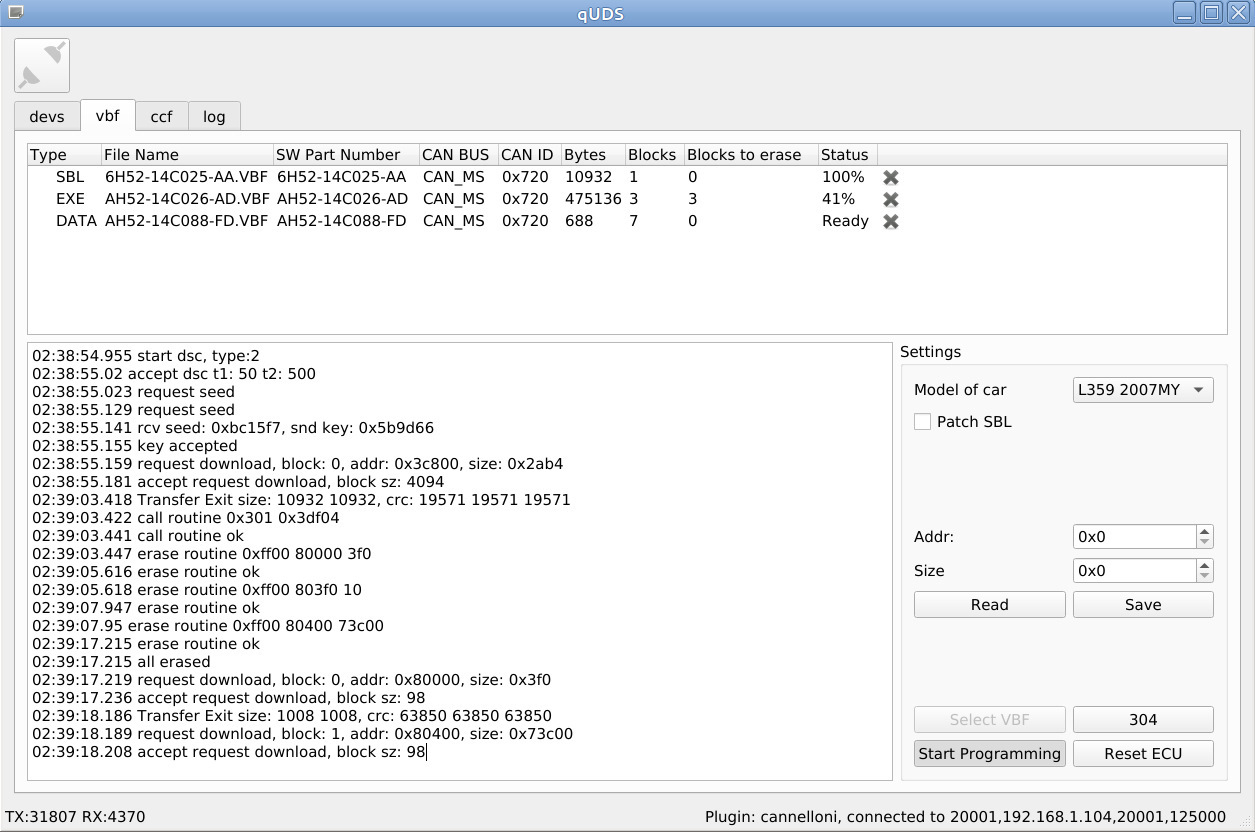1255x832 pixels.
Task: Click the Bytes column header
Action: pos(593,155)
